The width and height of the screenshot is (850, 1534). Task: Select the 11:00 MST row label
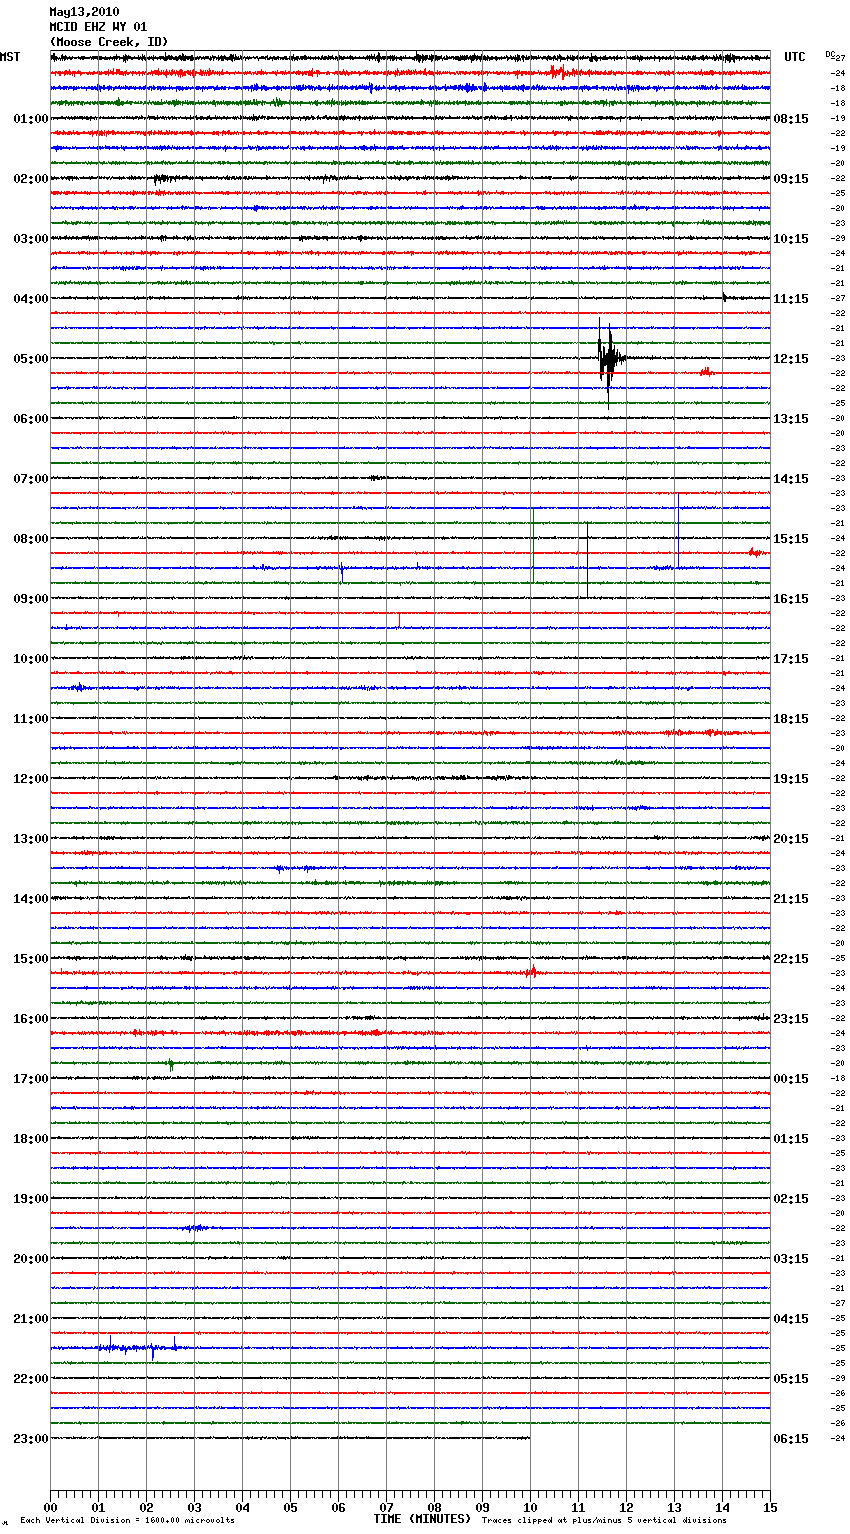click(30, 719)
